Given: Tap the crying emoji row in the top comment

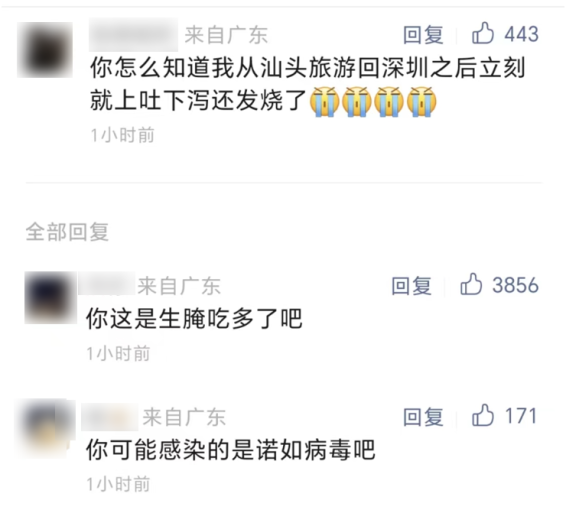Looking at the screenshot, I should (373, 101).
